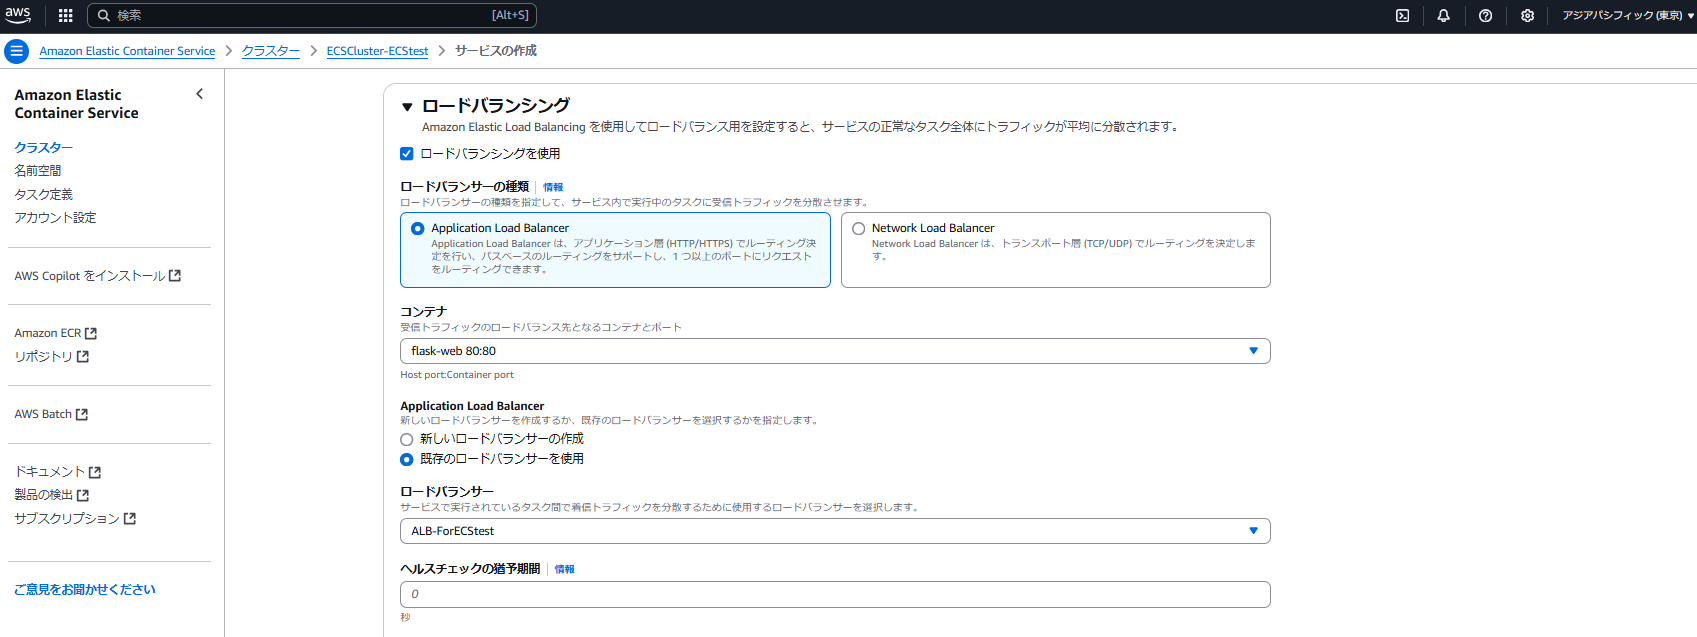Open the アジアパシフィック (東京) region selector

pyautogui.click(x=1628, y=15)
